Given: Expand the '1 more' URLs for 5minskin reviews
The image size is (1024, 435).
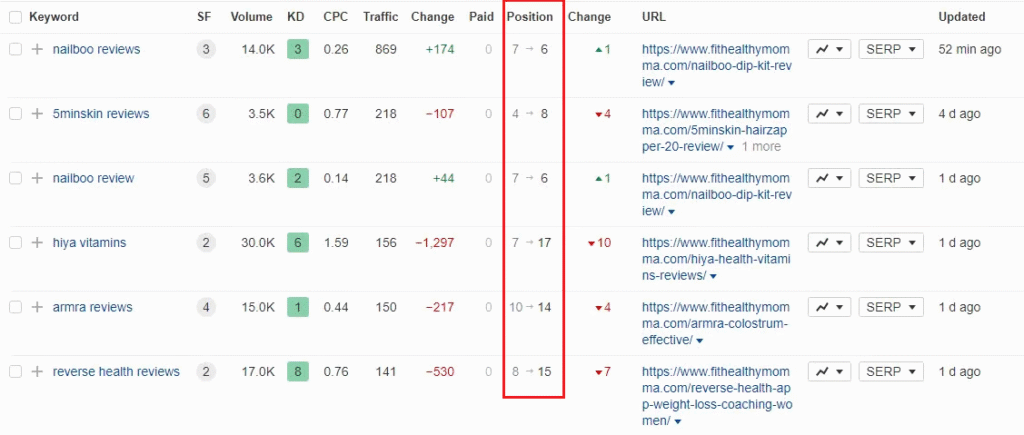Looking at the screenshot, I should point(760,147).
